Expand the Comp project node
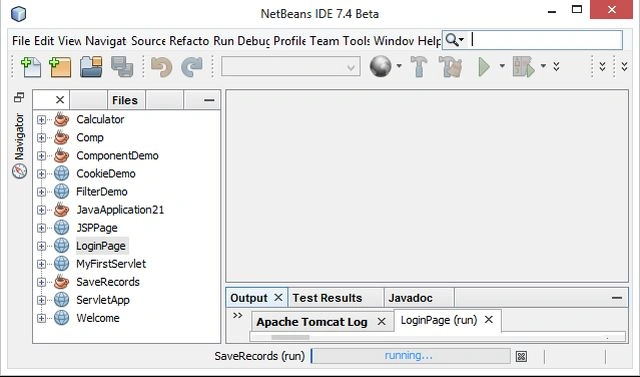 click(41, 137)
